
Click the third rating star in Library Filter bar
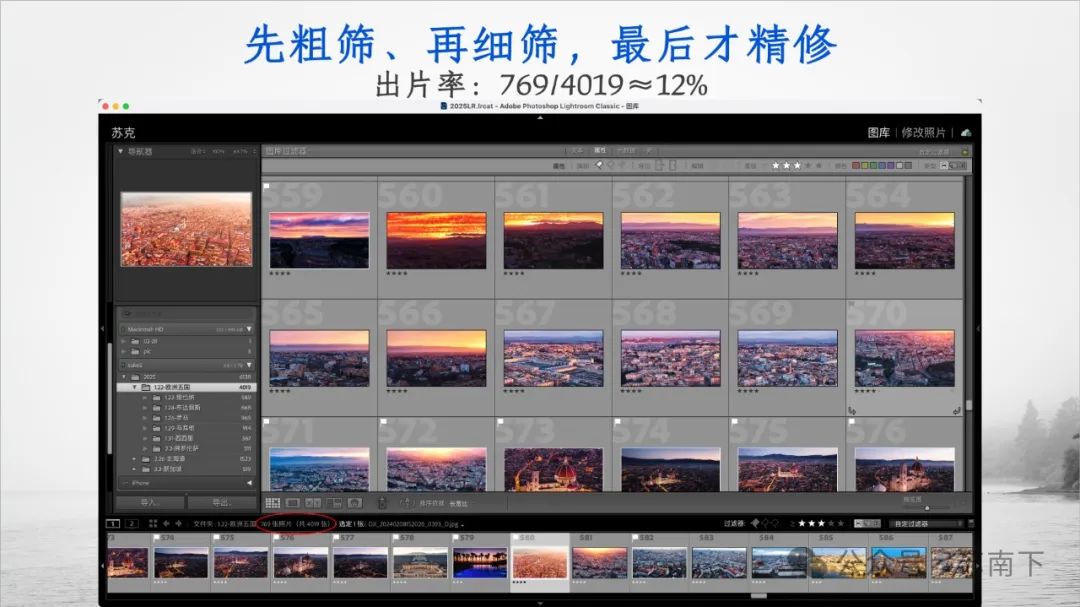pyautogui.click(x=797, y=165)
